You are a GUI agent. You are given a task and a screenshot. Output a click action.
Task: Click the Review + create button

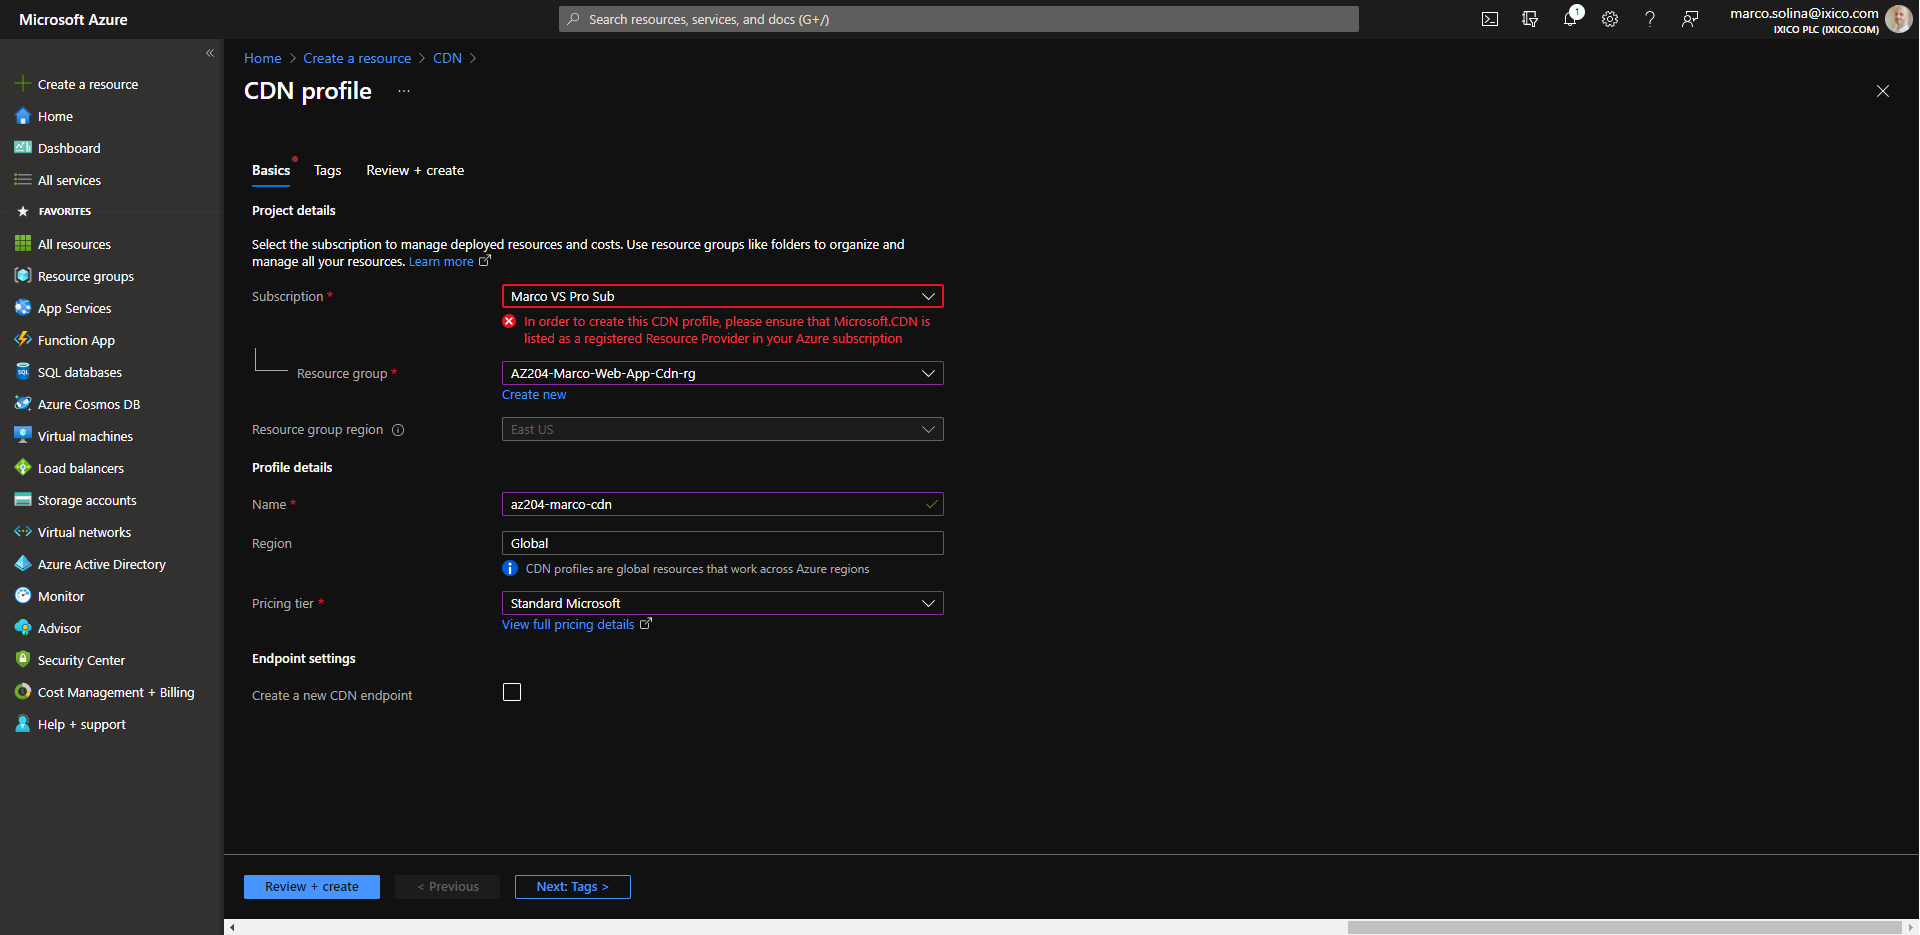click(x=312, y=887)
